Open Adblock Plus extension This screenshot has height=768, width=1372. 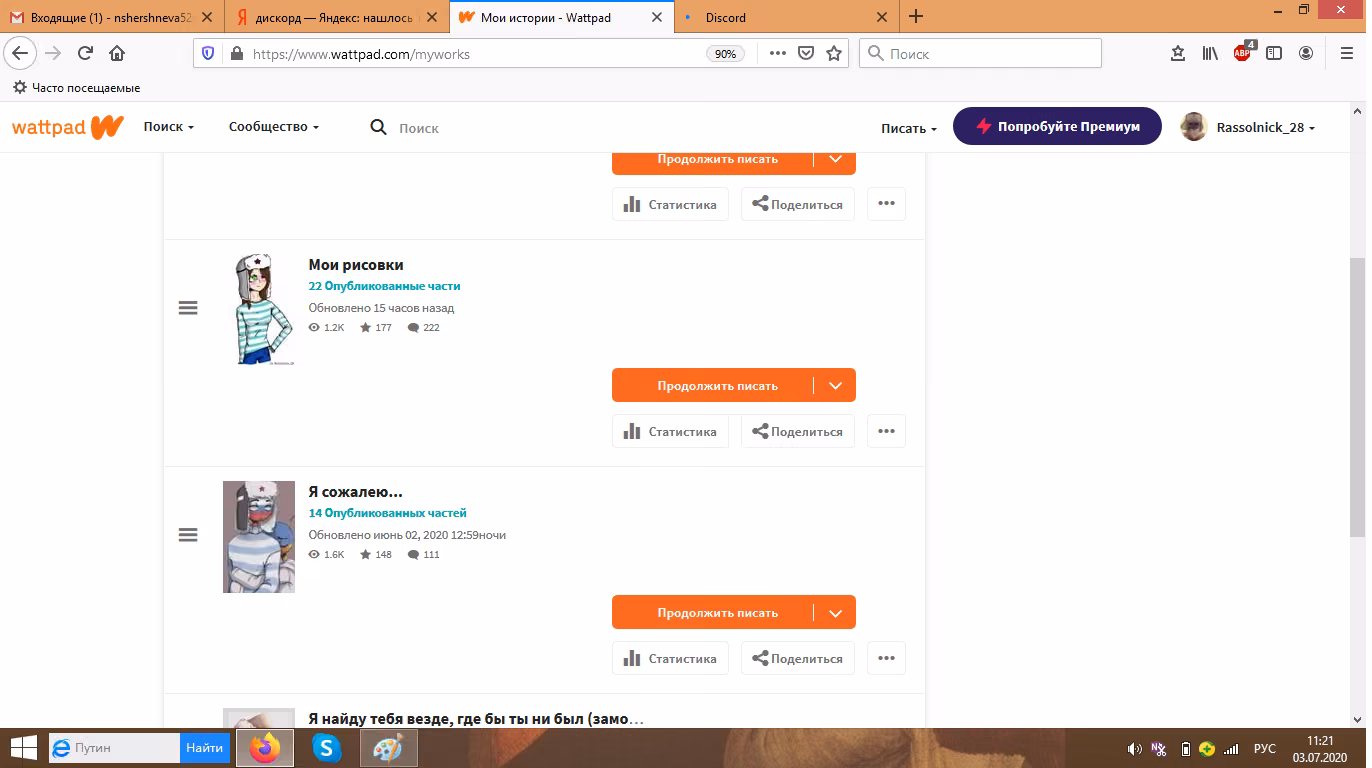point(1242,52)
